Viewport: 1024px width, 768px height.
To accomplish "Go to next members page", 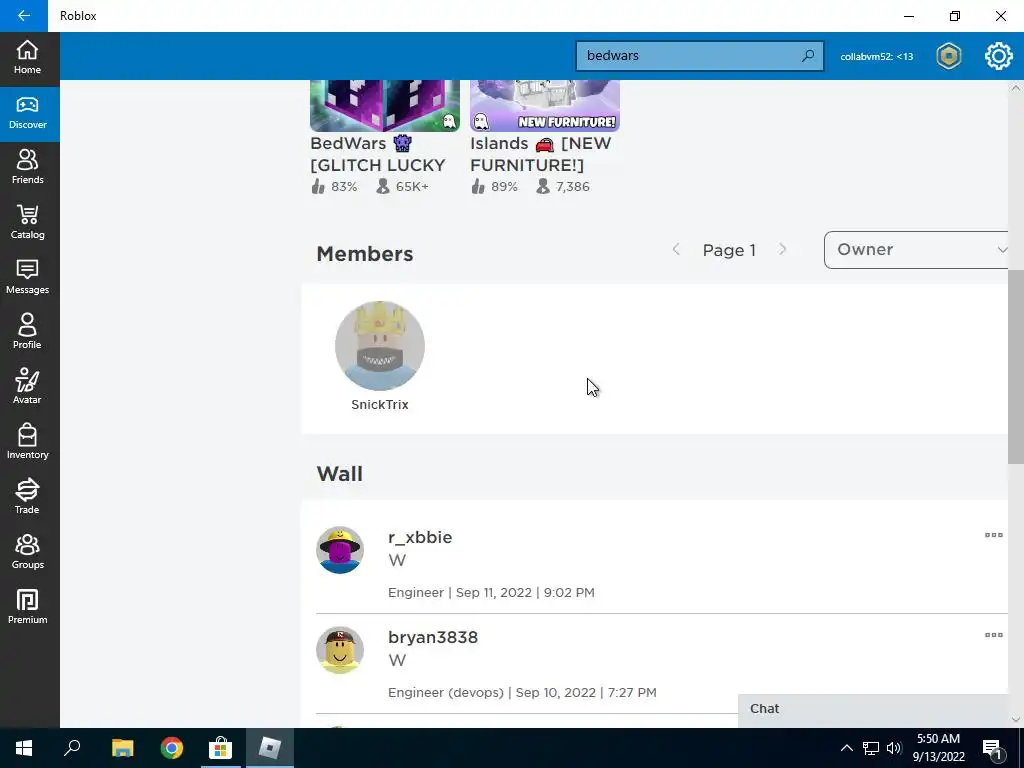I will [x=782, y=249].
